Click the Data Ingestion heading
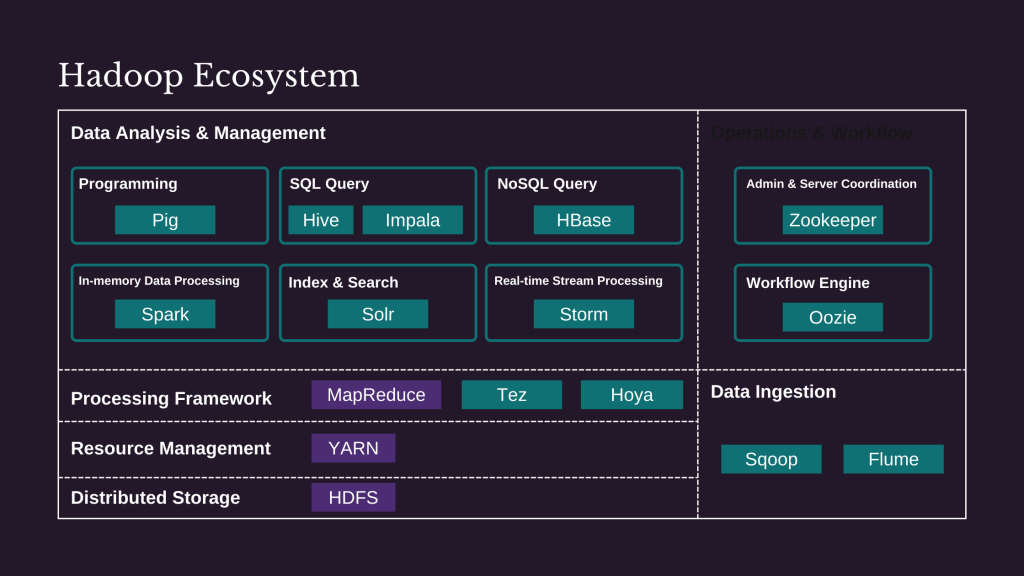Image resolution: width=1024 pixels, height=576 pixels. 773,392
